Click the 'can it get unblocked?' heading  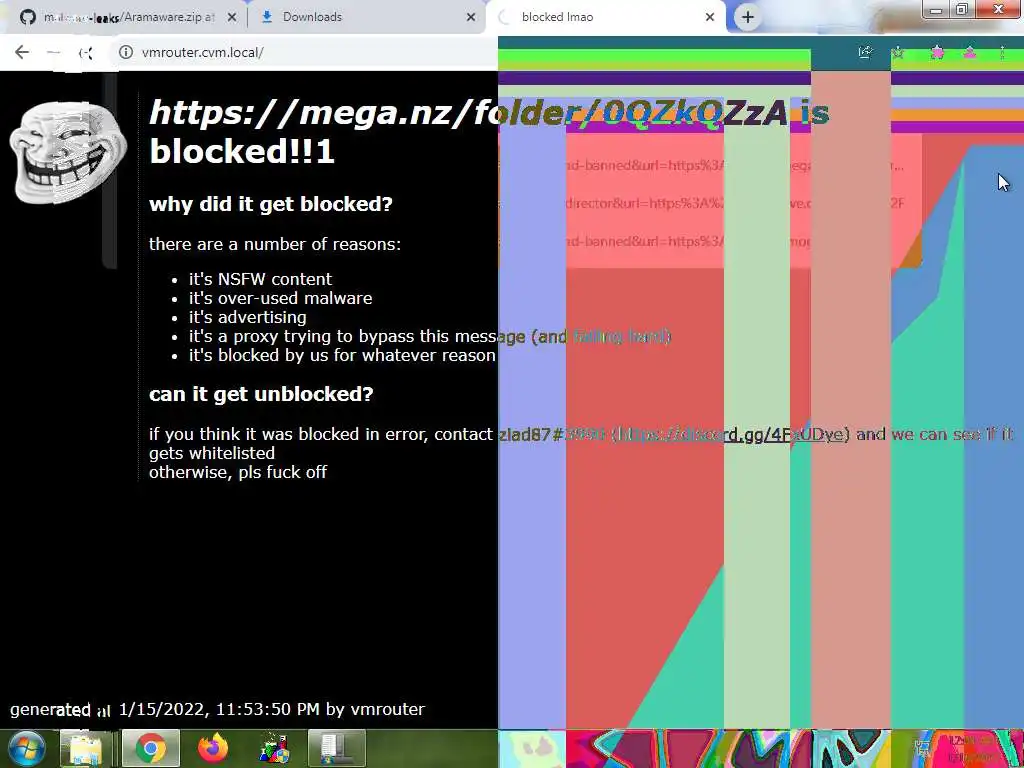click(261, 394)
